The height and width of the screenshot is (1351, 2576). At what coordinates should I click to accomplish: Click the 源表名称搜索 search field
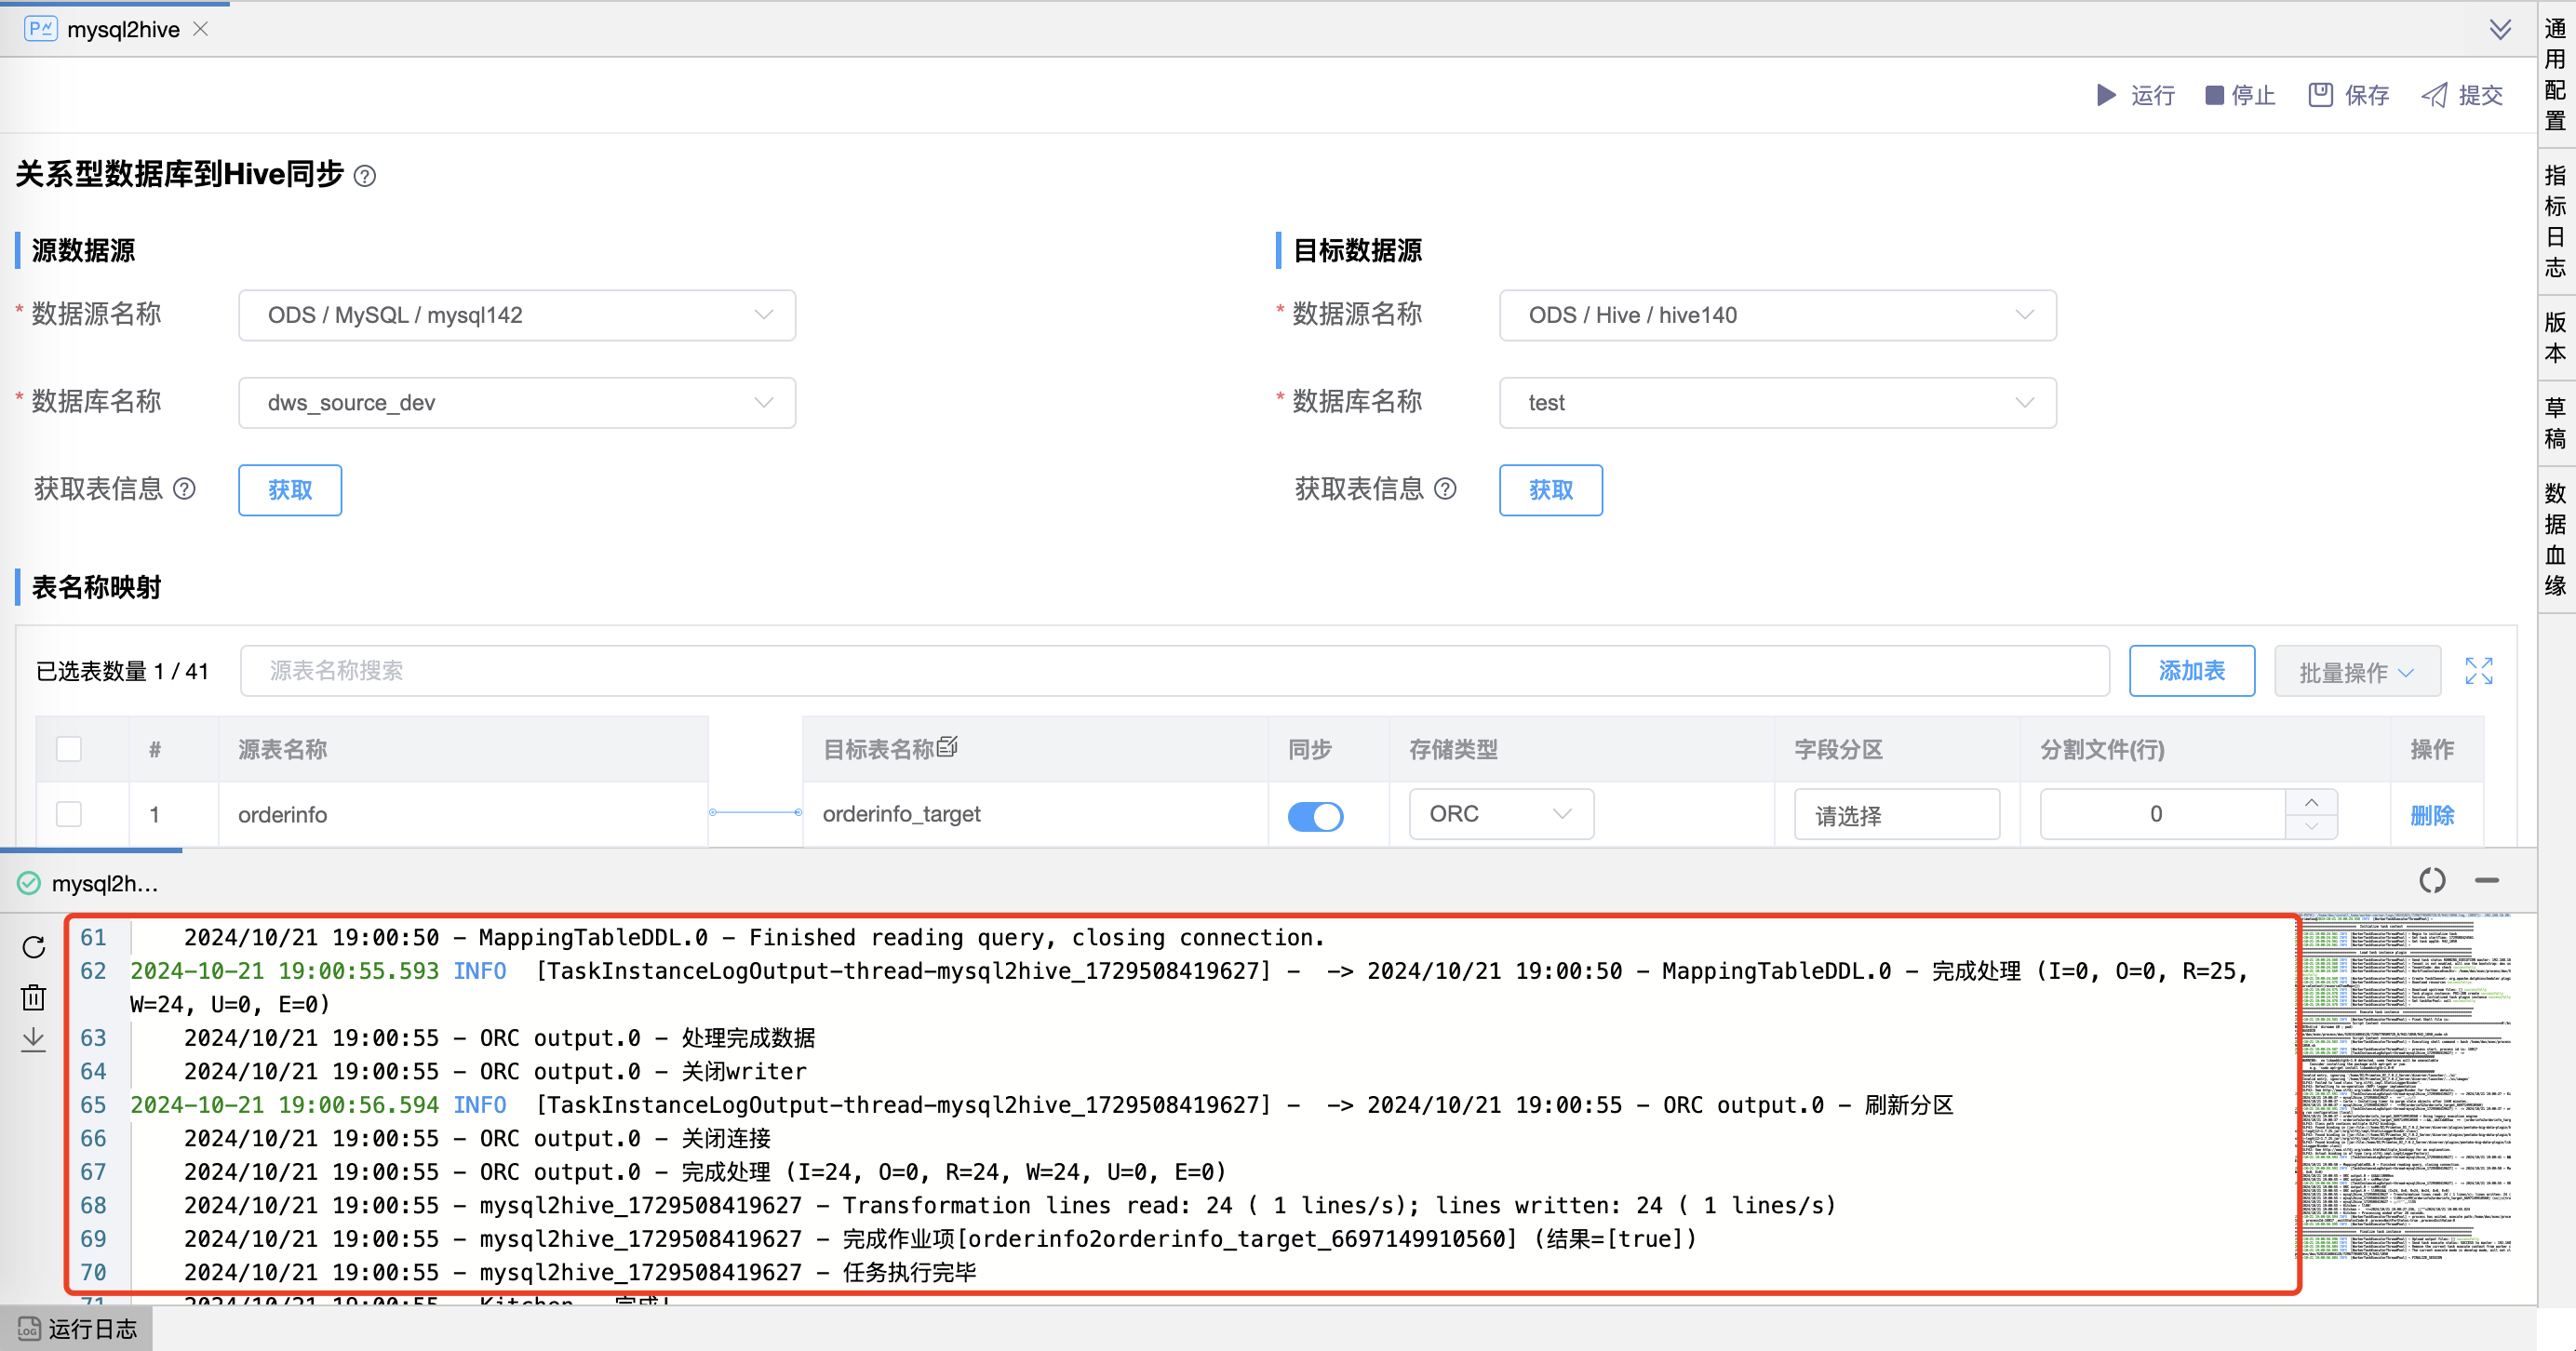pyautogui.click(x=1174, y=671)
